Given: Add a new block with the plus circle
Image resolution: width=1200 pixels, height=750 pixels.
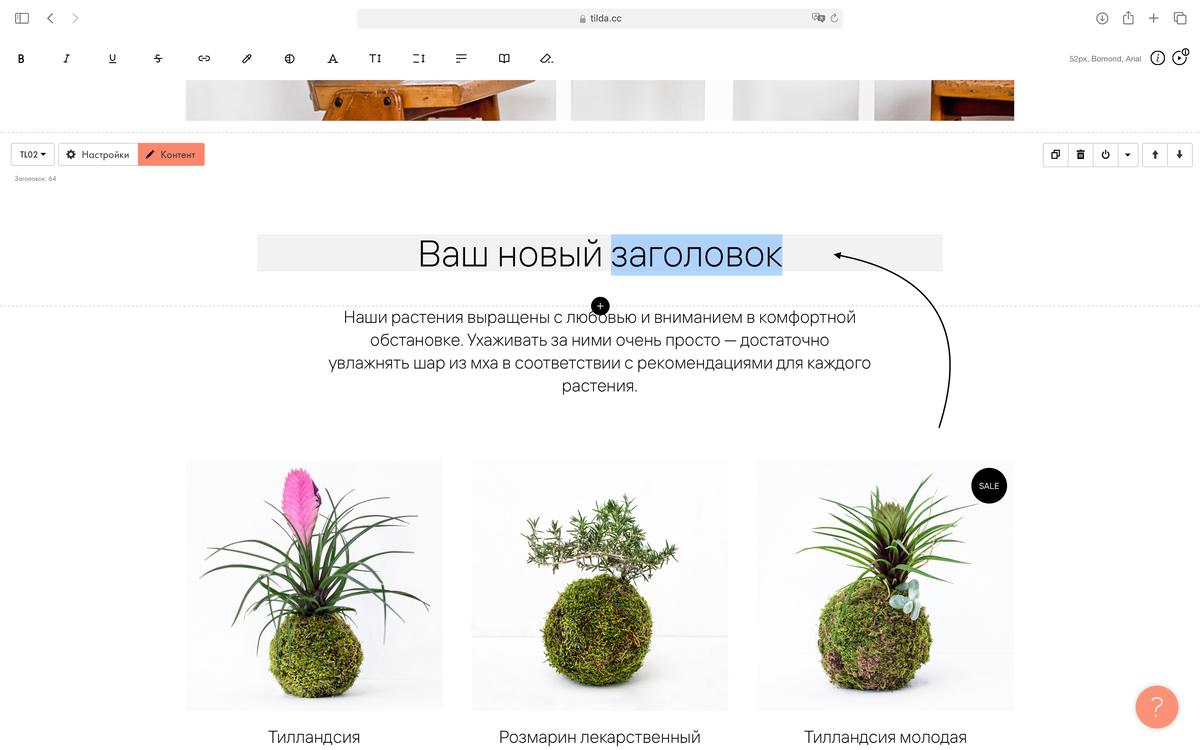Looking at the screenshot, I should tap(600, 305).
